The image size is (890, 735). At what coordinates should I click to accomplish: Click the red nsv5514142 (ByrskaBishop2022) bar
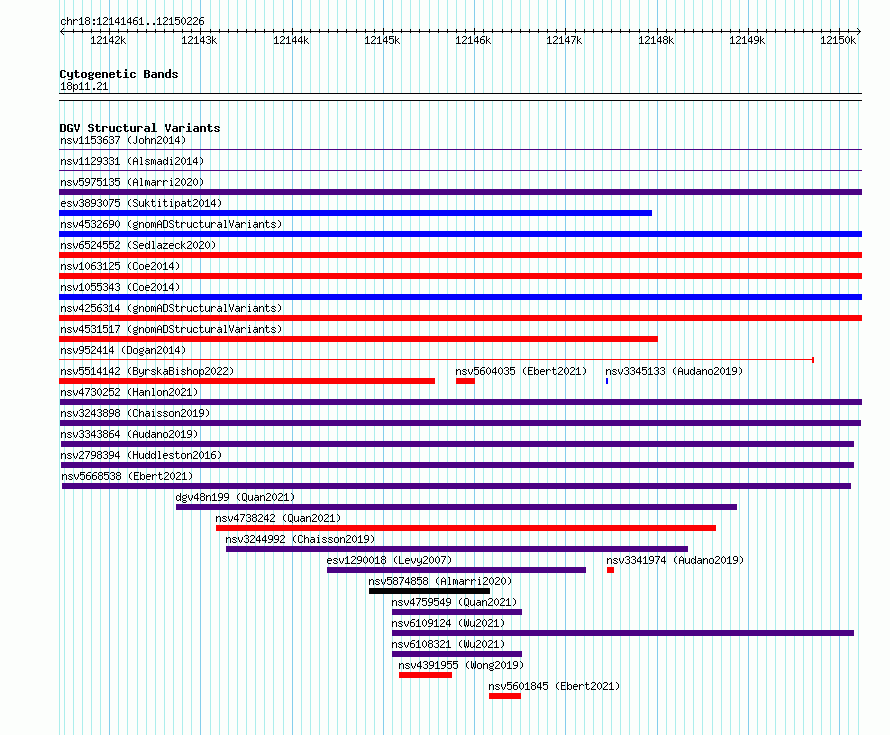pyautogui.click(x=247, y=381)
